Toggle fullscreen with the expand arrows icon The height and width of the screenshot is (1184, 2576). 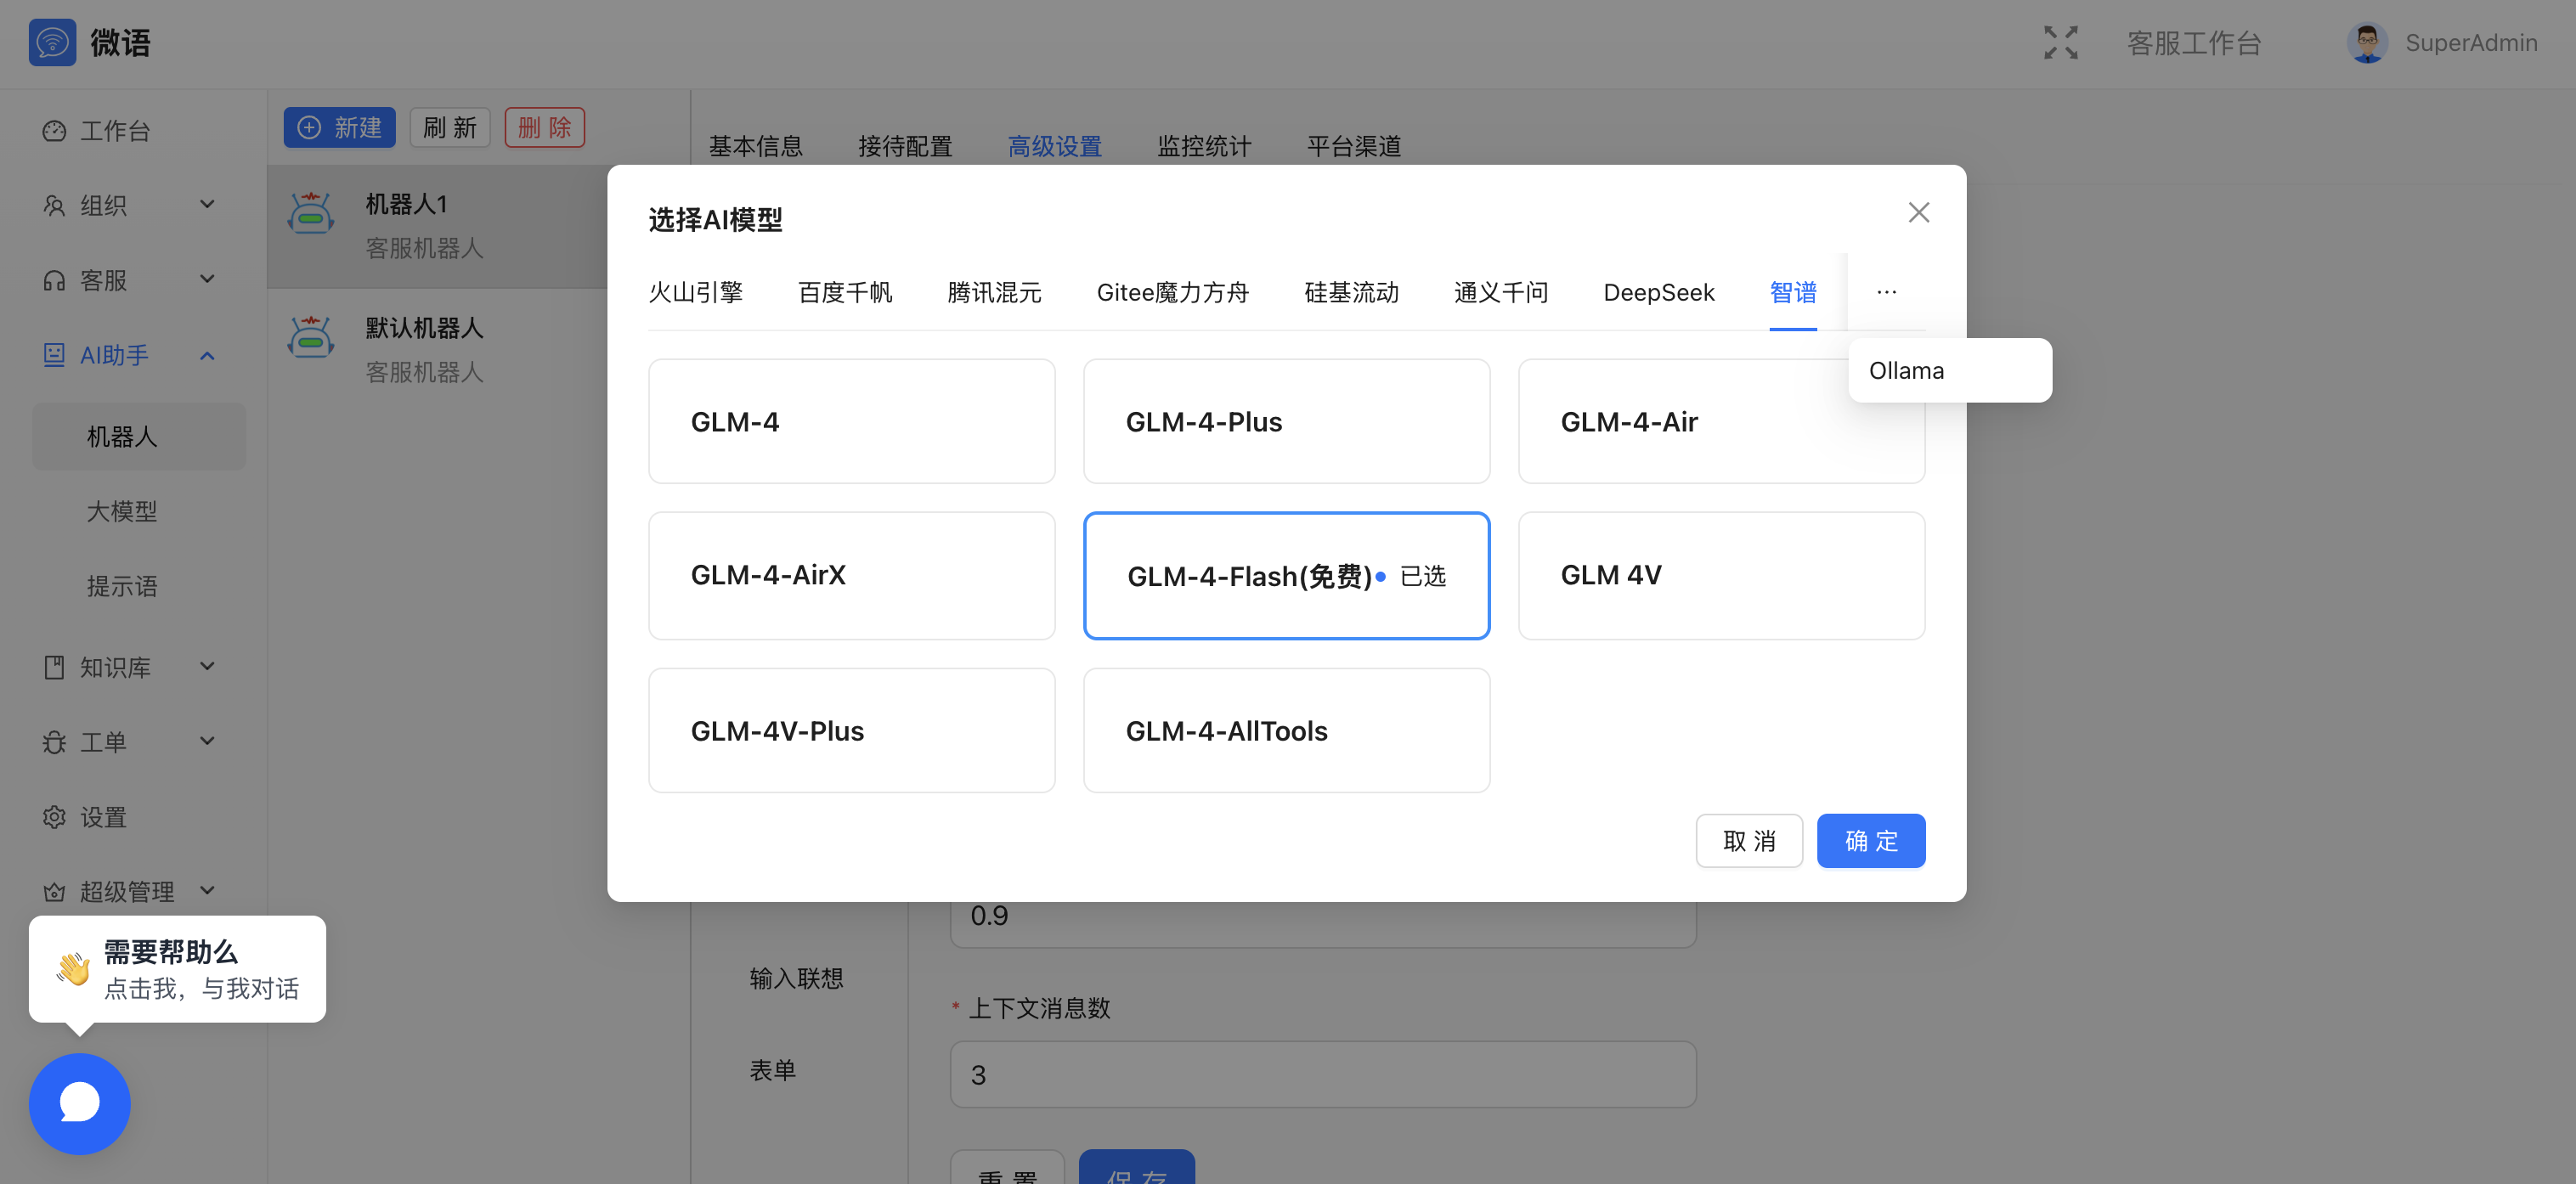2060,42
